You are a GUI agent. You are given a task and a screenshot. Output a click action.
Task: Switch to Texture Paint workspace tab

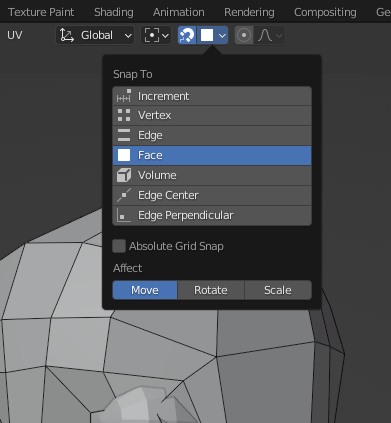coord(41,12)
